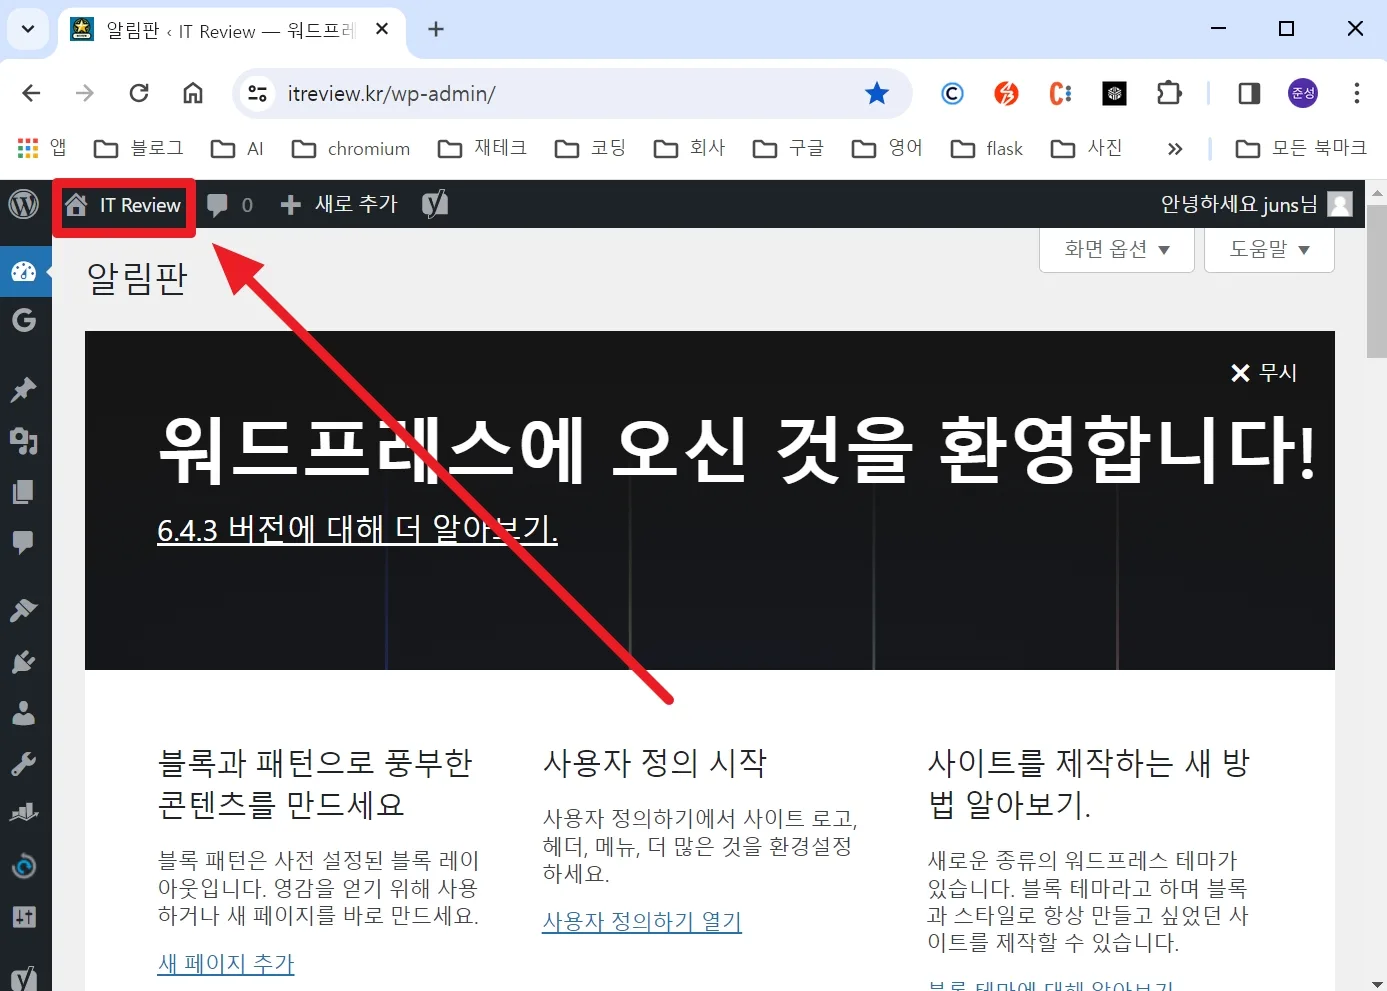Open Appearance paintbrush icon in sidebar
Screen dimensions: 1387x991
tap(23, 610)
